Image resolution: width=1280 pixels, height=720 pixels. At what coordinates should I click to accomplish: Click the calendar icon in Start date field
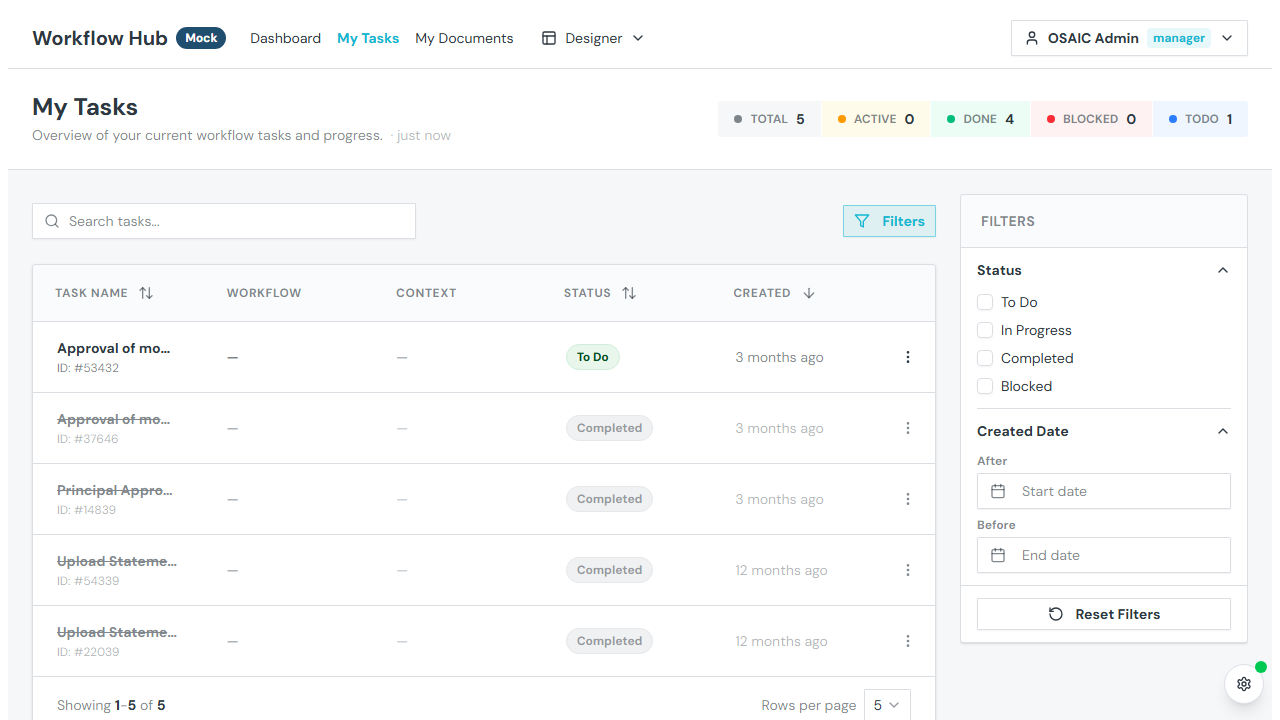(x=998, y=491)
